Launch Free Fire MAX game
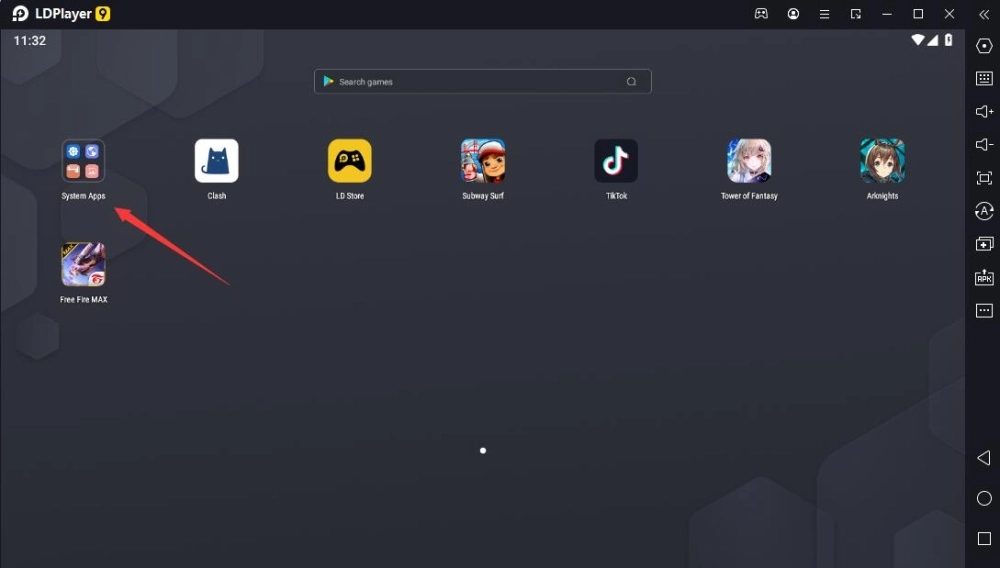Image resolution: width=1000 pixels, height=568 pixels. coord(83,264)
